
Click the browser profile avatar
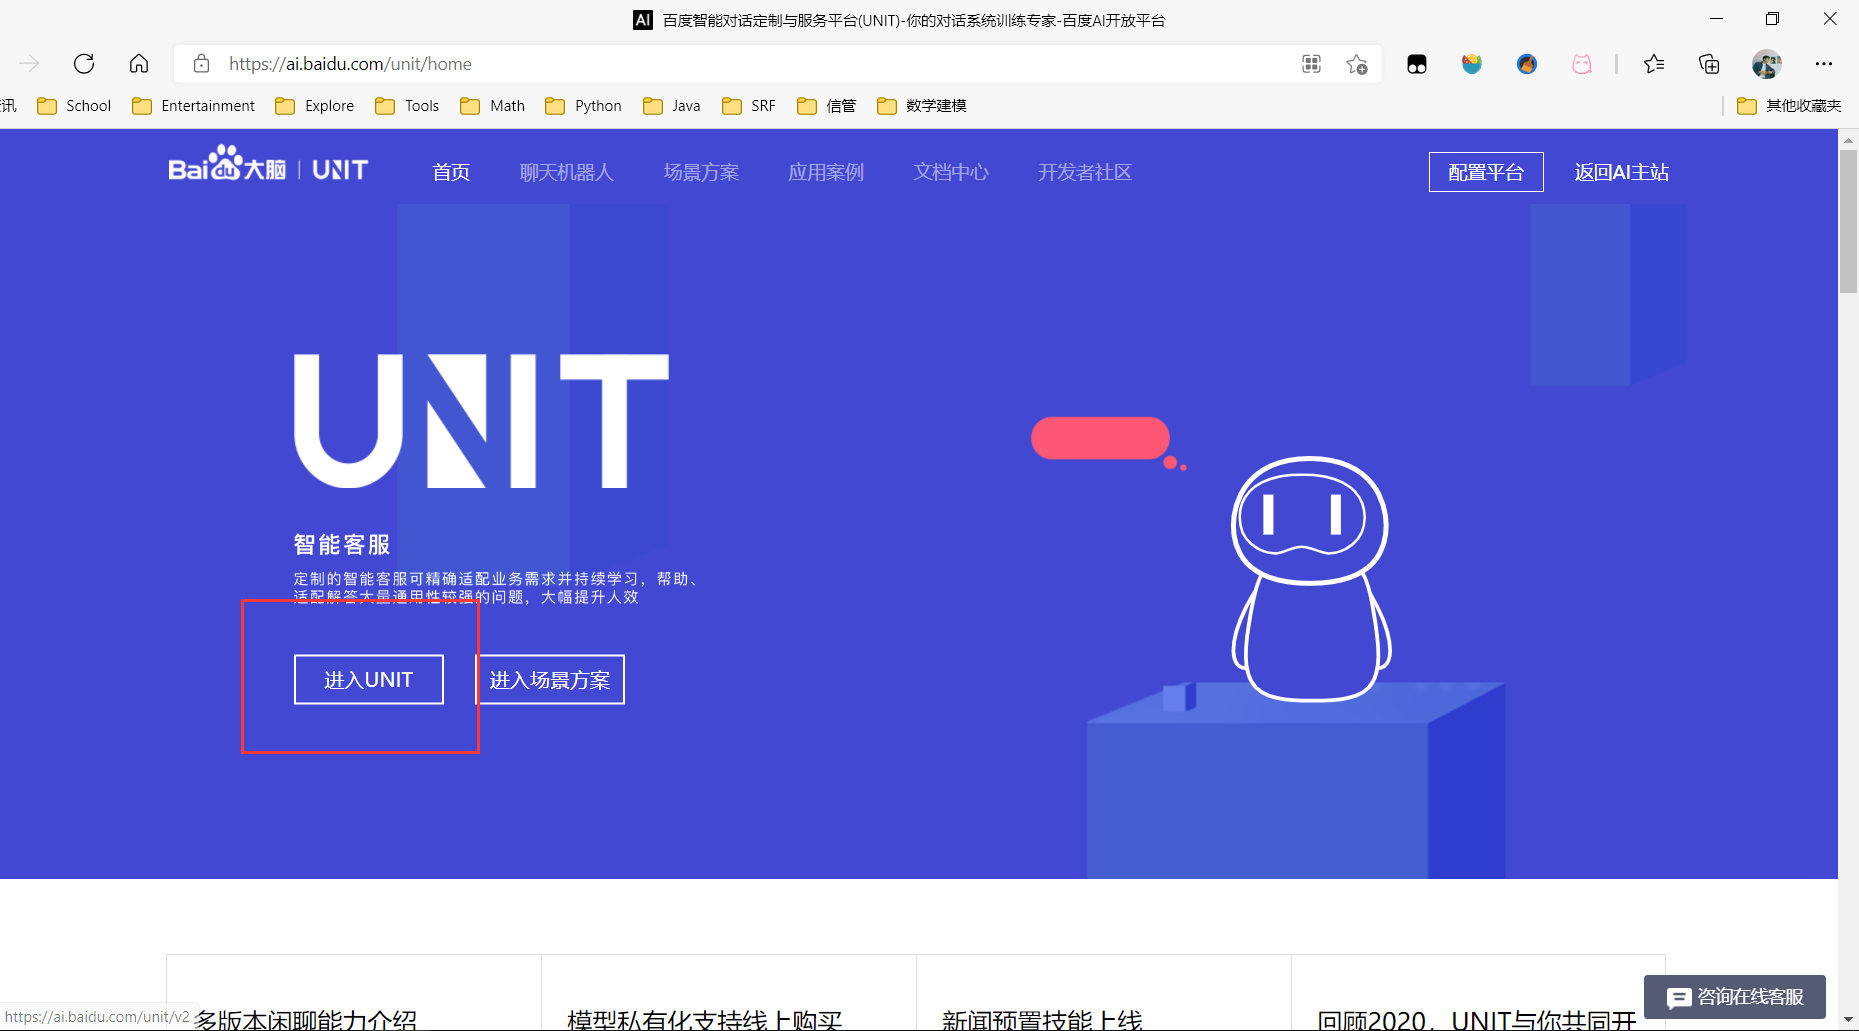(x=1767, y=63)
